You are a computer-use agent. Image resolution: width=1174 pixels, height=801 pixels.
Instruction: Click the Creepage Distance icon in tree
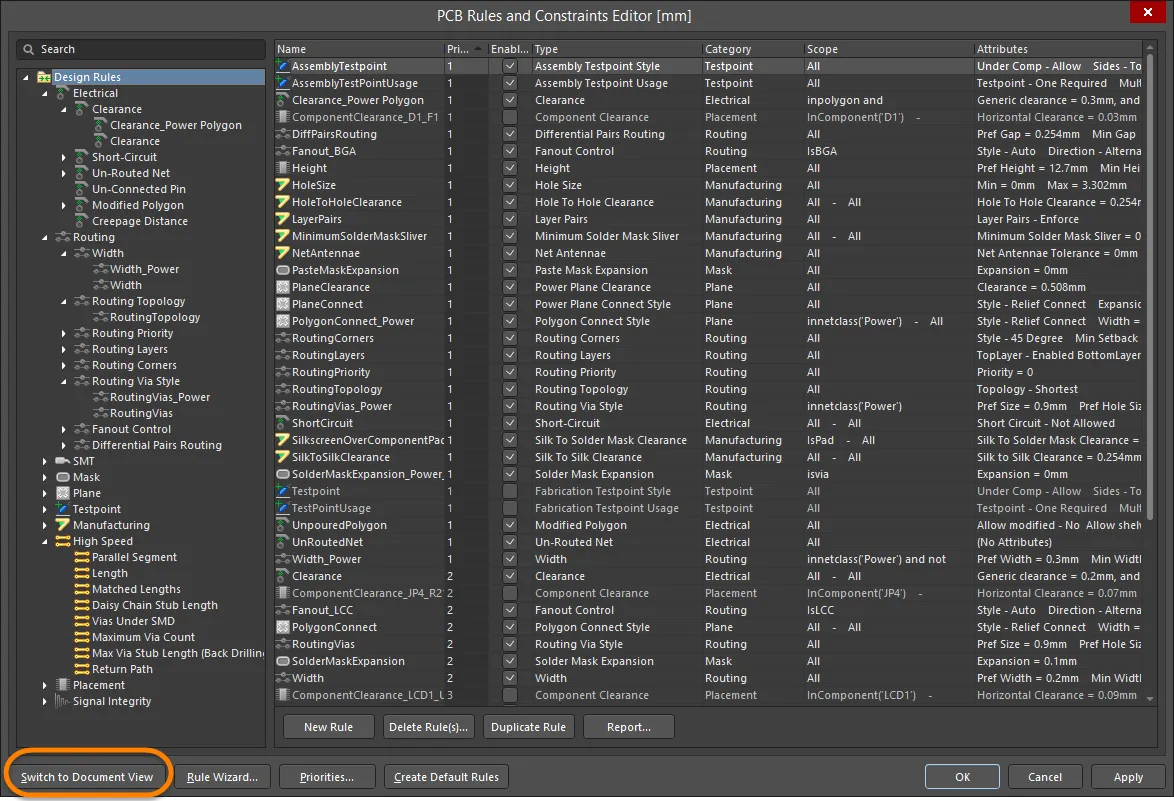pos(82,221)
